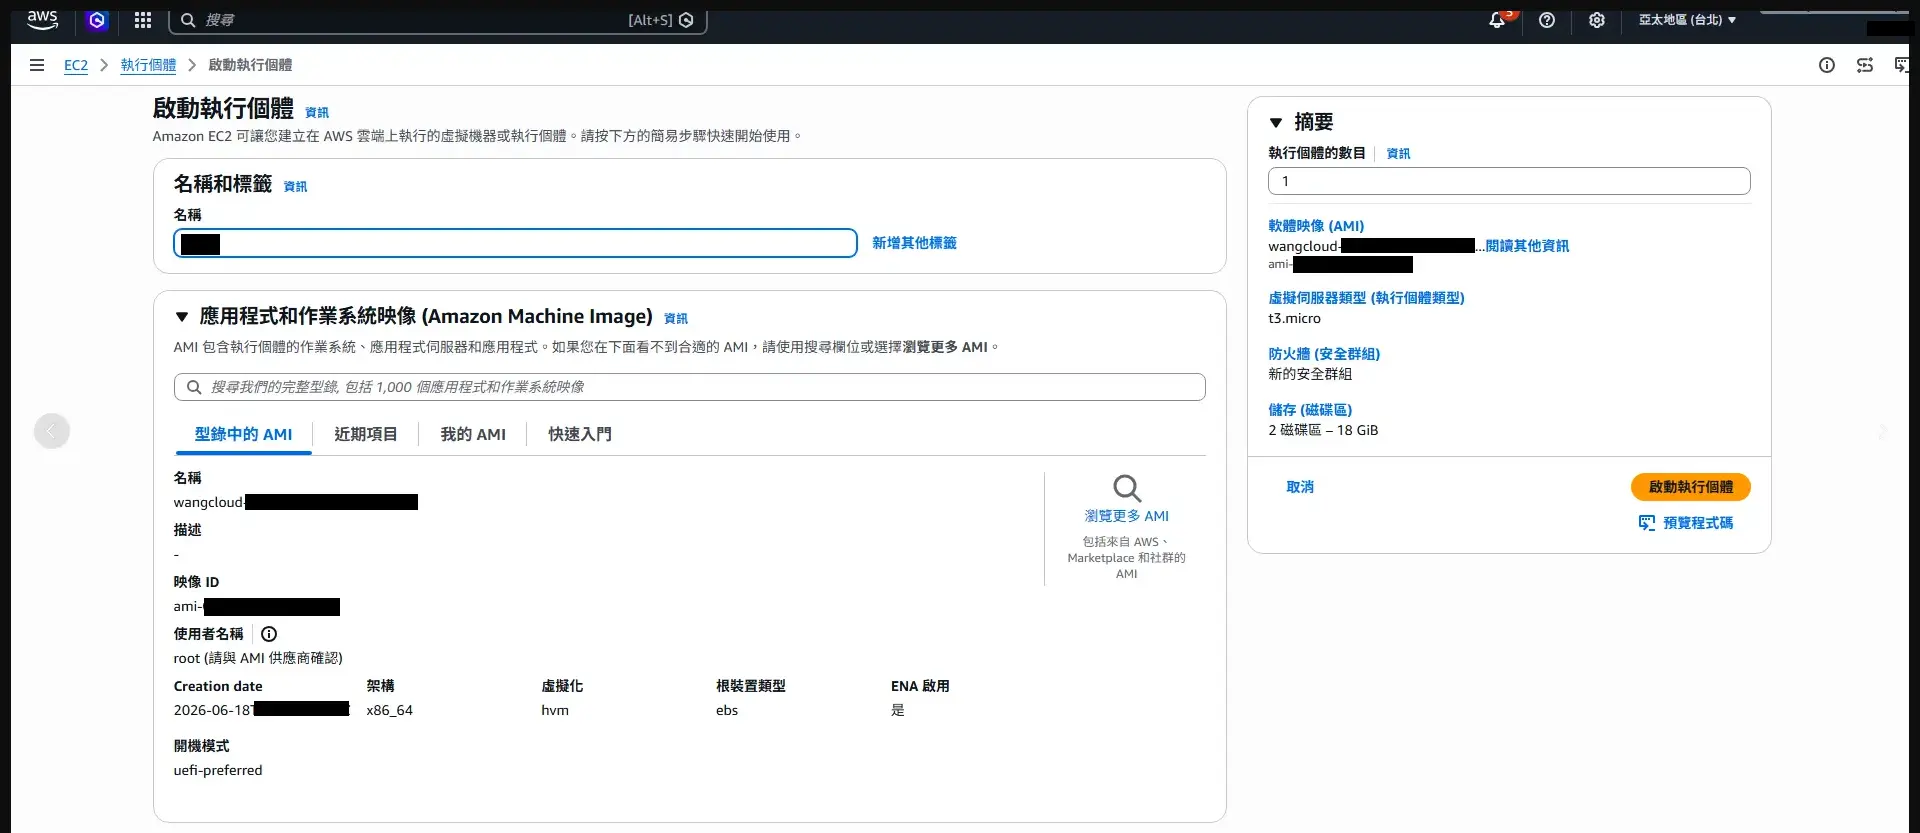Click 瀏覽更多 AMI link text

pyautogui.click(x=1127, y=516)
